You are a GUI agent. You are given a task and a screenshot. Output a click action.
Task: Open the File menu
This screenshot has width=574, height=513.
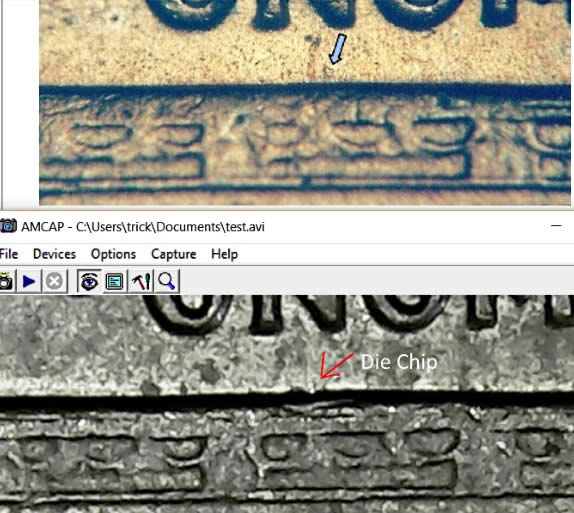click(x=9, y=254)
